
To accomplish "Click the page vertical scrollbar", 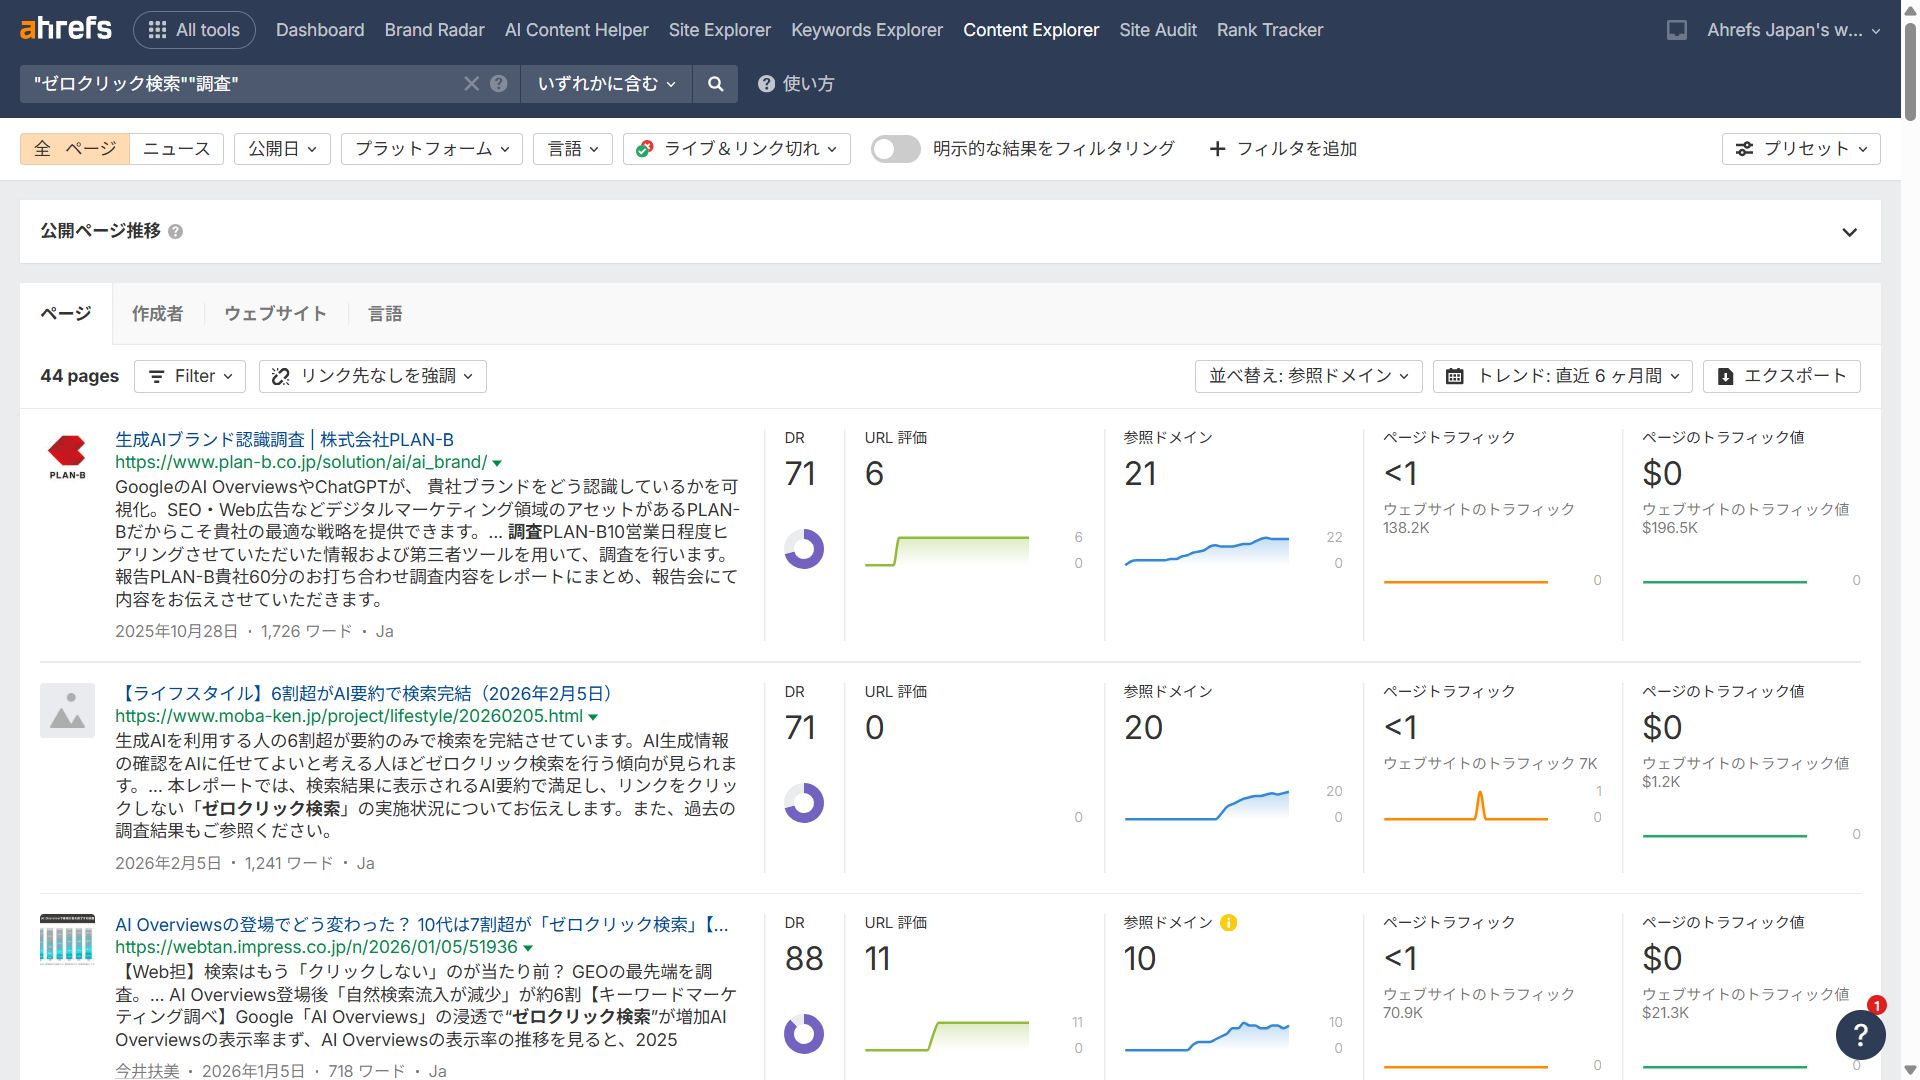I will tap(1910, 70).
